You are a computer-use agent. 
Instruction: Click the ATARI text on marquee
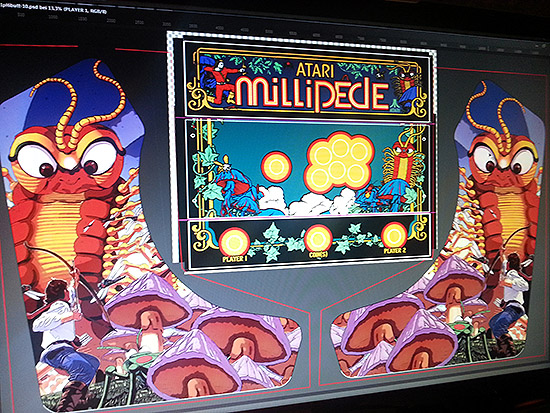point(315,69)
